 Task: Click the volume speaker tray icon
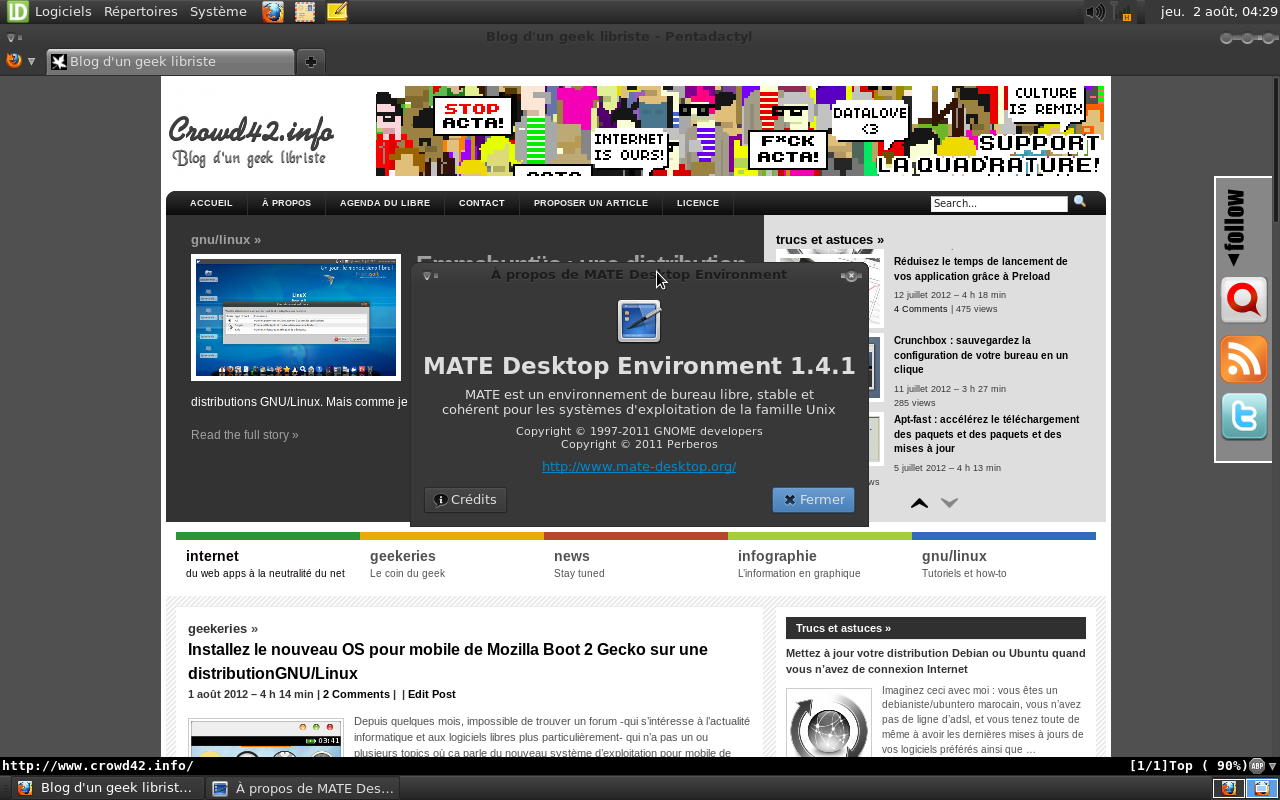(x=1096, y=12)
